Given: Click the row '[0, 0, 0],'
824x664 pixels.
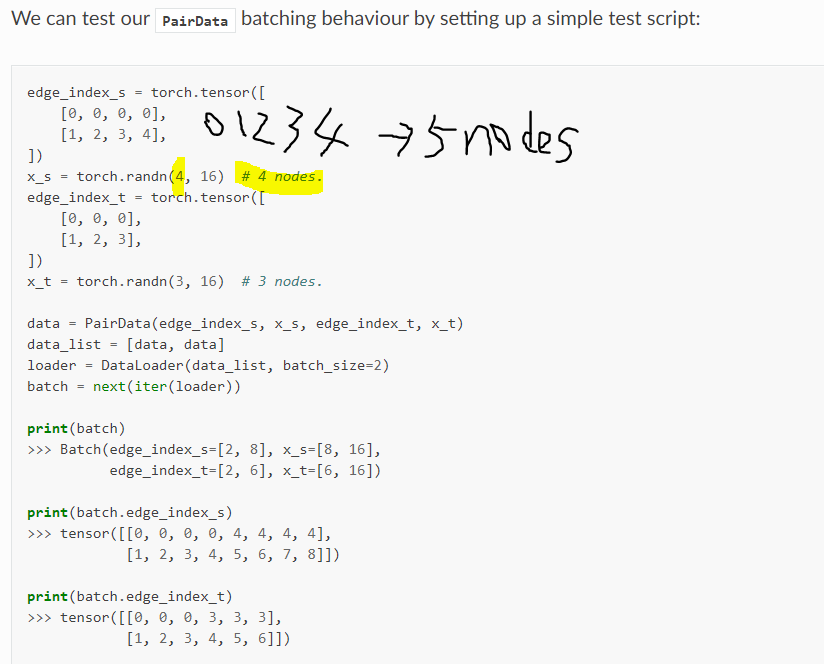Looking at the screenshot, I should (x=101, y=219).
